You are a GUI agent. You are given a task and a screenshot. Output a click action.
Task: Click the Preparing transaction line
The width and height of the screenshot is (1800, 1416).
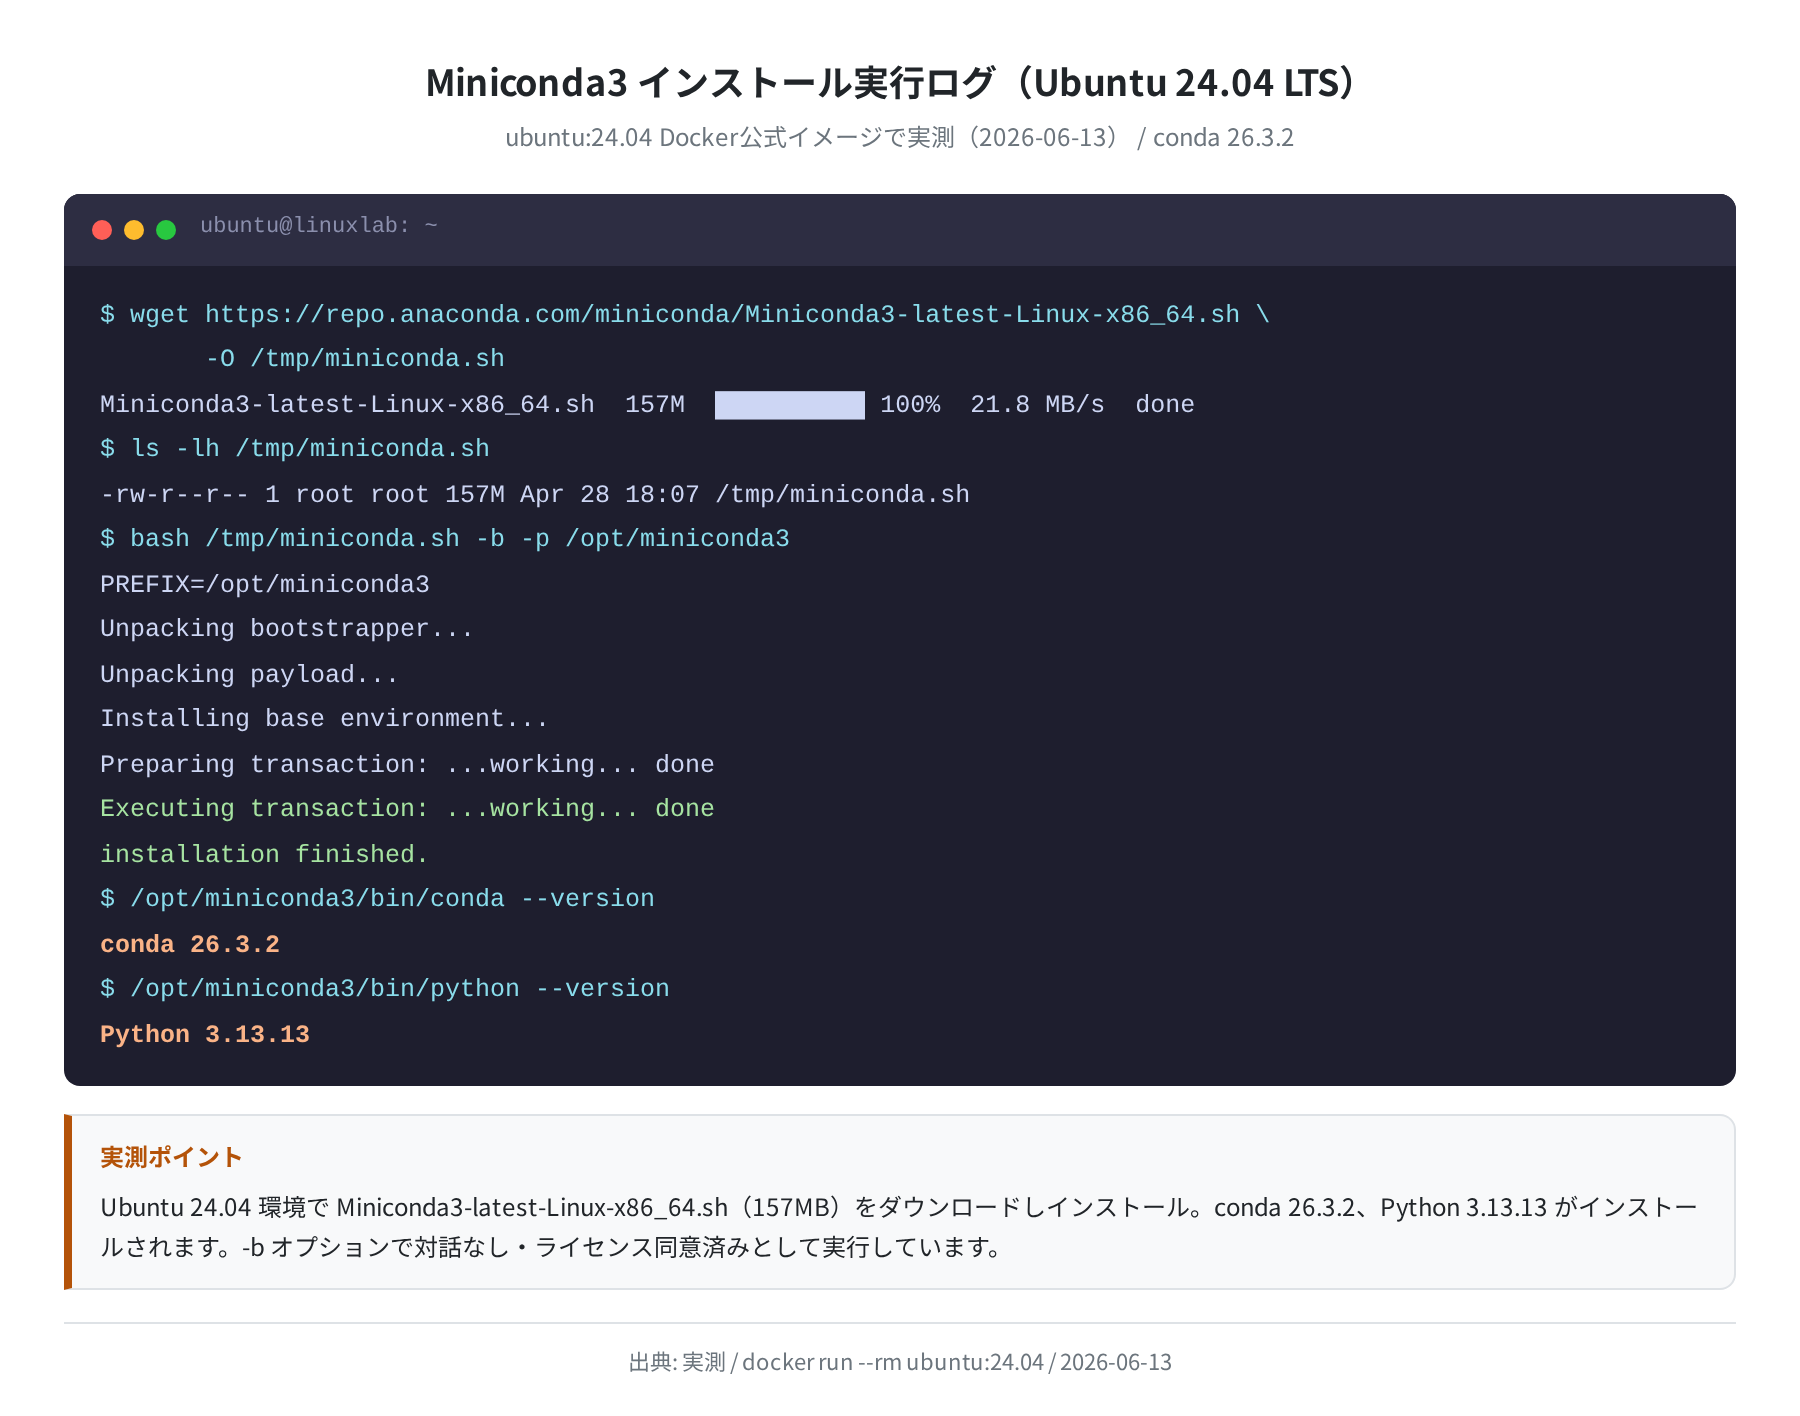coord(407,765)
